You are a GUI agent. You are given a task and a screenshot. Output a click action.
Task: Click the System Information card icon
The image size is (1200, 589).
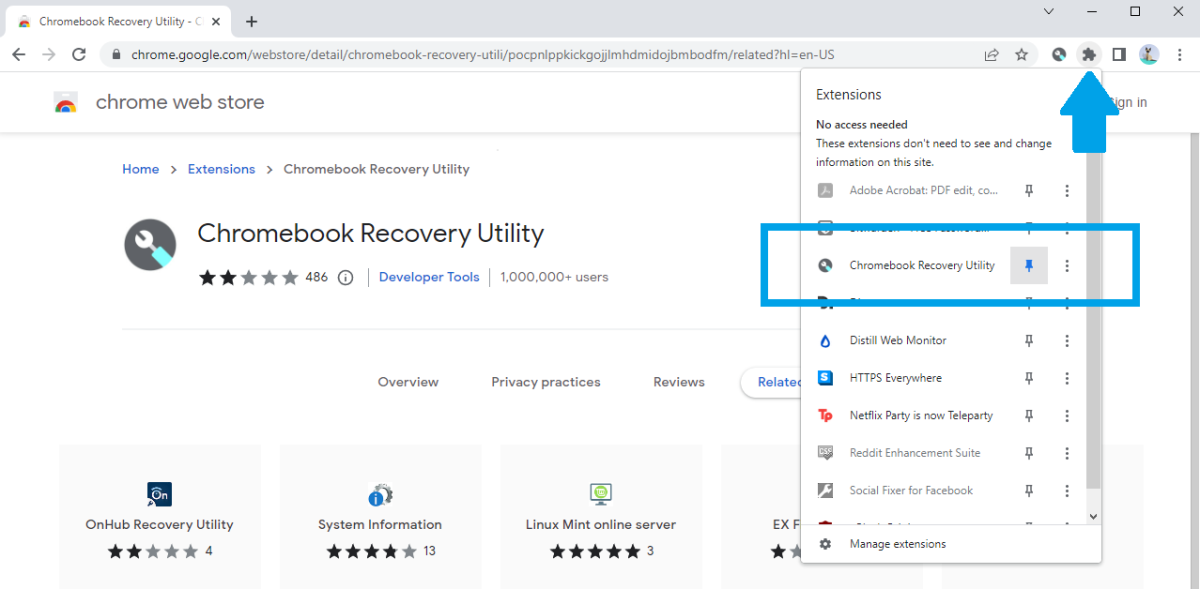[x=380, y=494]
